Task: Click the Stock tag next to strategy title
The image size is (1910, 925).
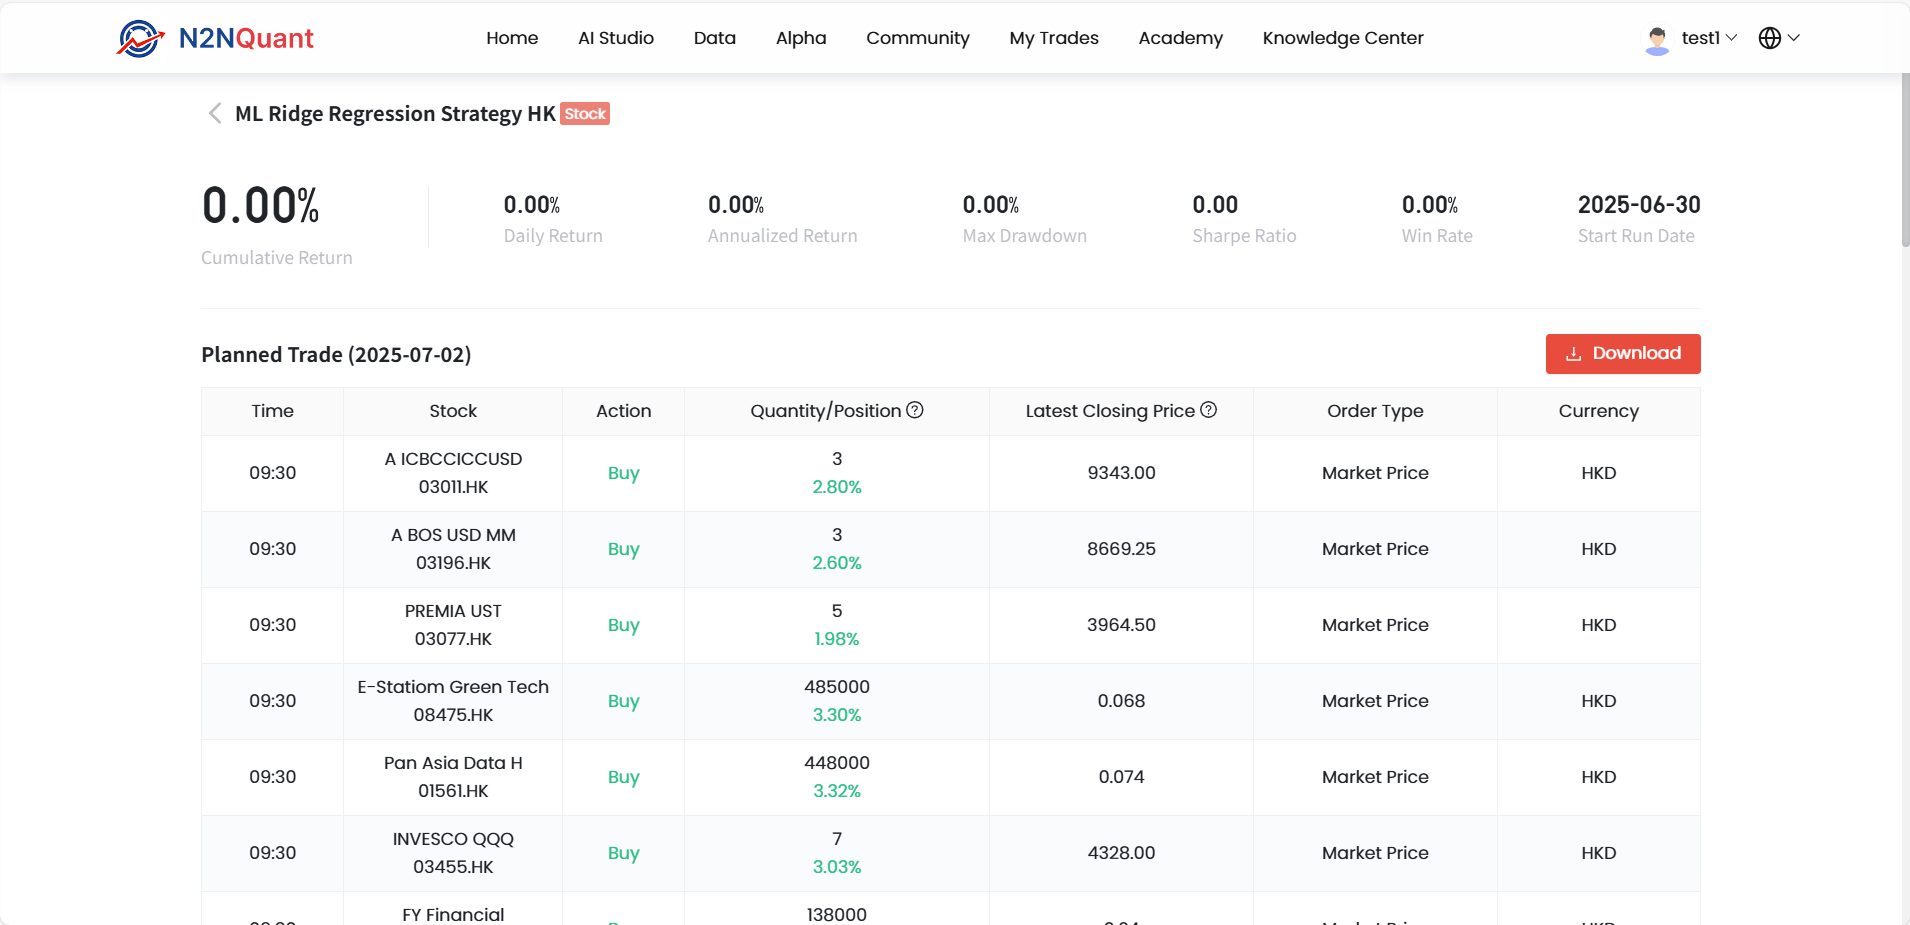Action: pos(585,114)
